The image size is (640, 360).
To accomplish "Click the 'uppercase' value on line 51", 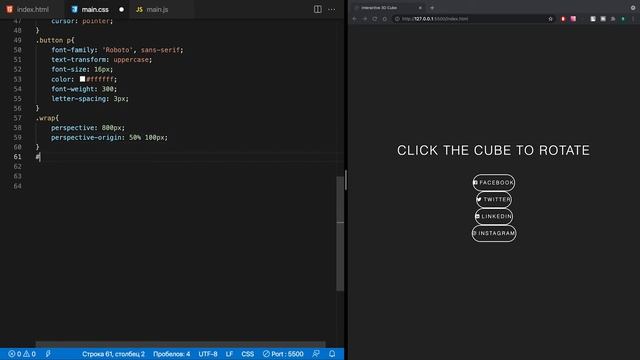I will tap(131, 60).
